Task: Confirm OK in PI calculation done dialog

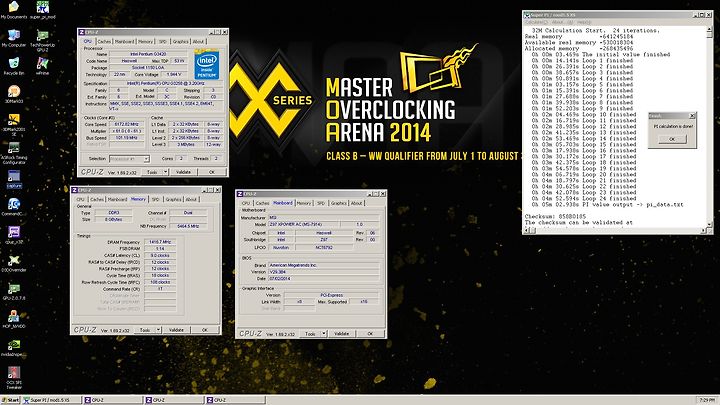Action: coord(672,139)
